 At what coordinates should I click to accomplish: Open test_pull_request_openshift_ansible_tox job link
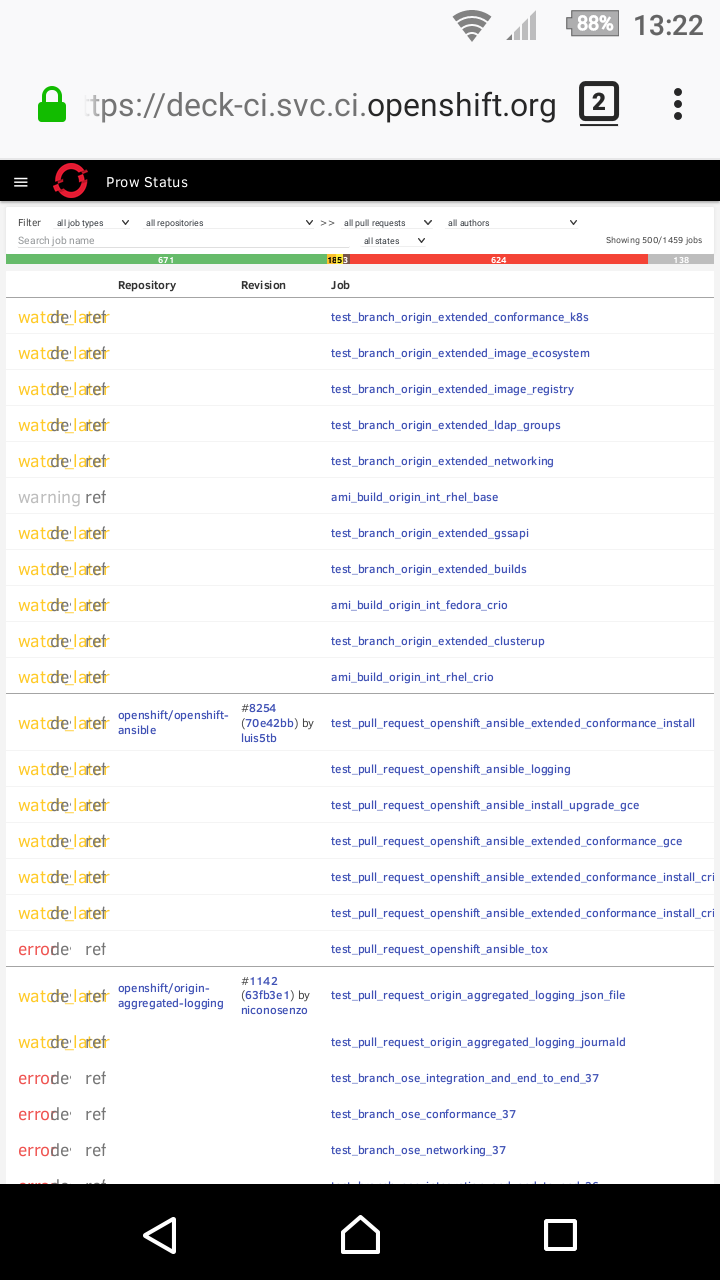click(440, 949)
